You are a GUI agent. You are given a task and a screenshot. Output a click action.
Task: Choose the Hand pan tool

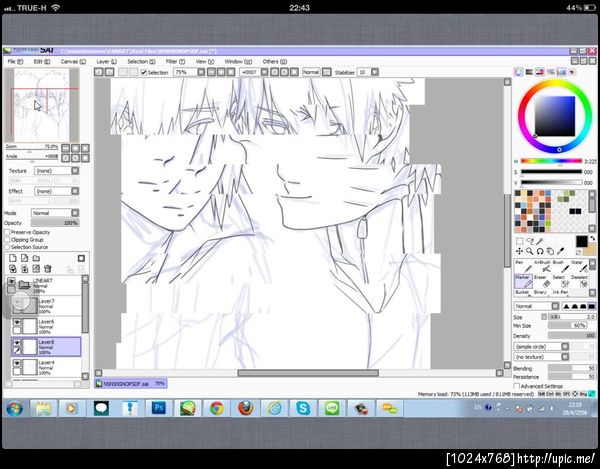[x=550, y=251]
